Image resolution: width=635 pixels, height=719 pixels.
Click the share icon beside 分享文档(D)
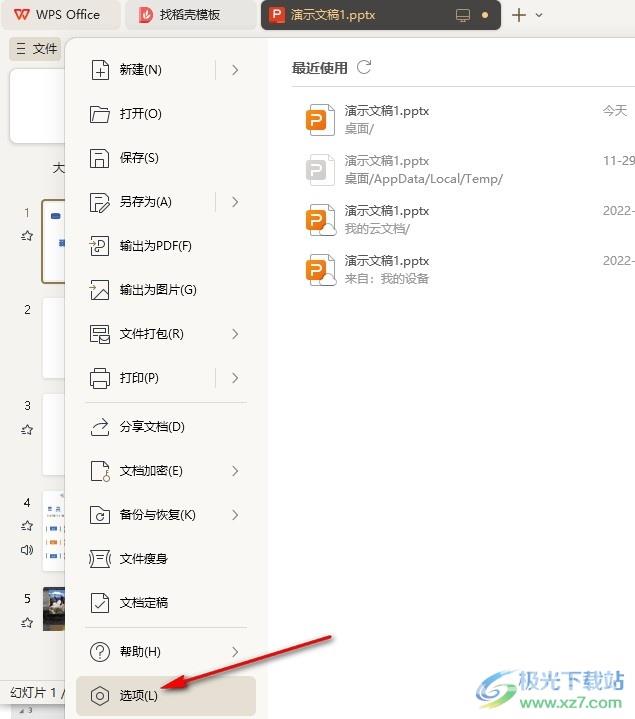coord(99,427)
